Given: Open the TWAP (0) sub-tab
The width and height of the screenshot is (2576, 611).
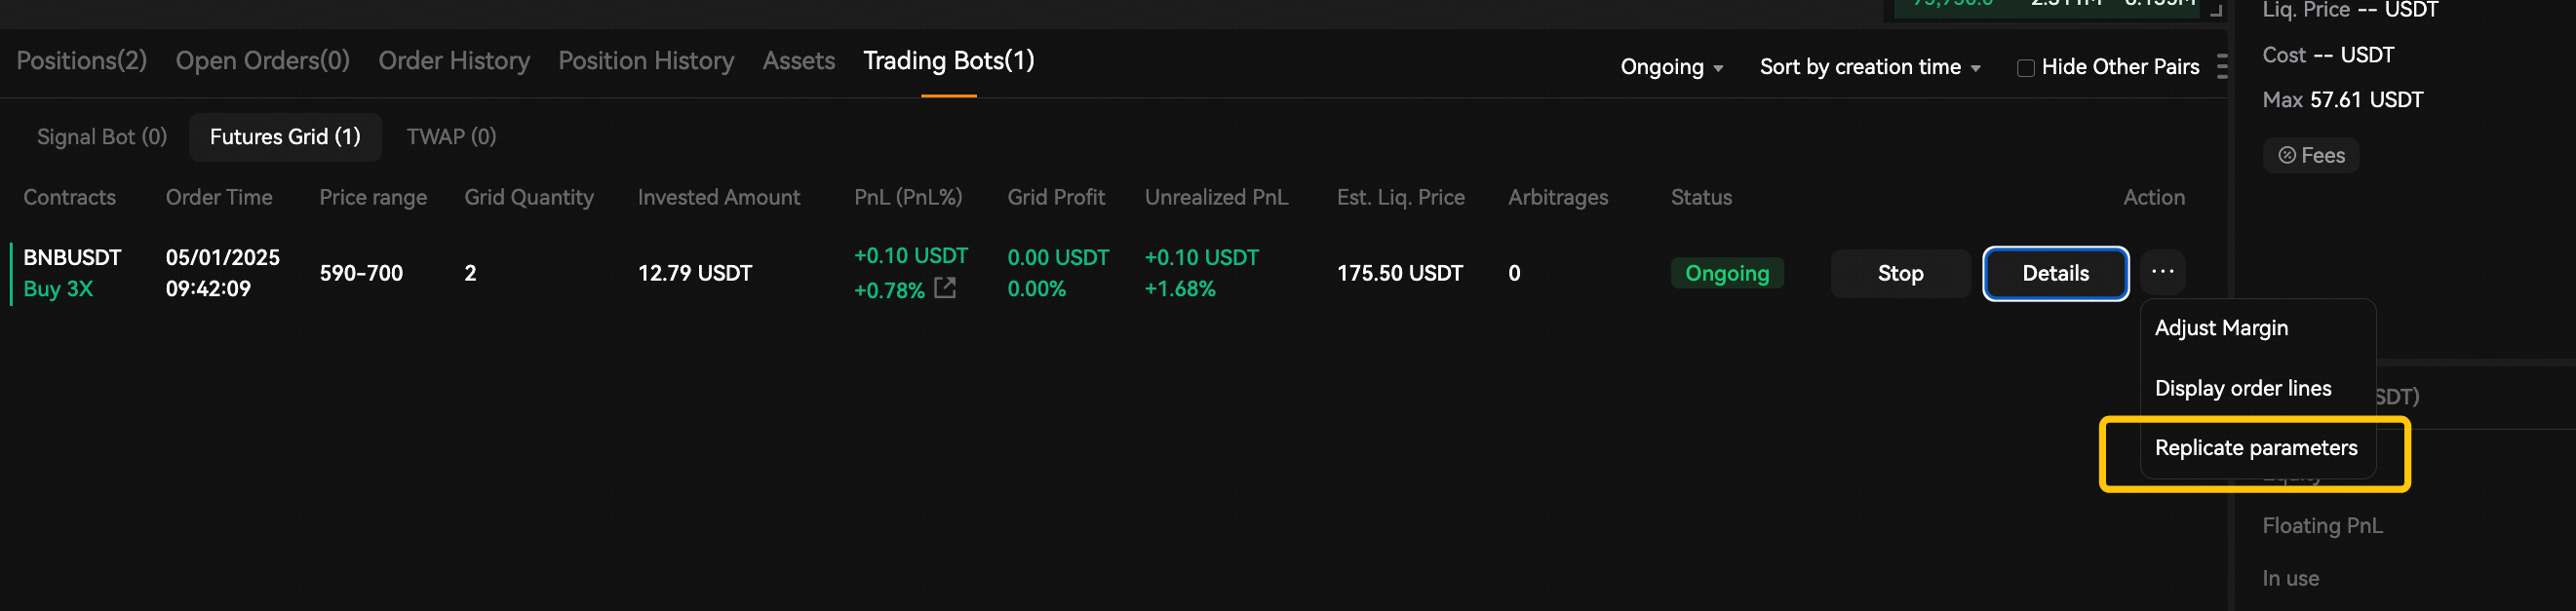Looking at the screenshot, I should coord(451,137).
